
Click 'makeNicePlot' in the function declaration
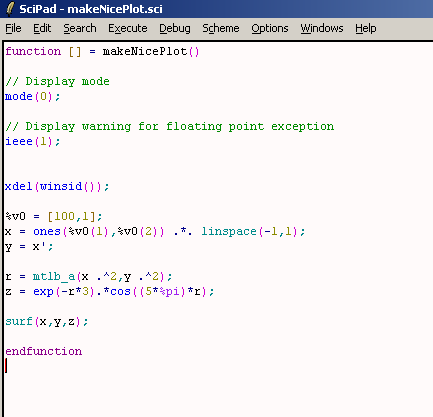coord(145,52)
